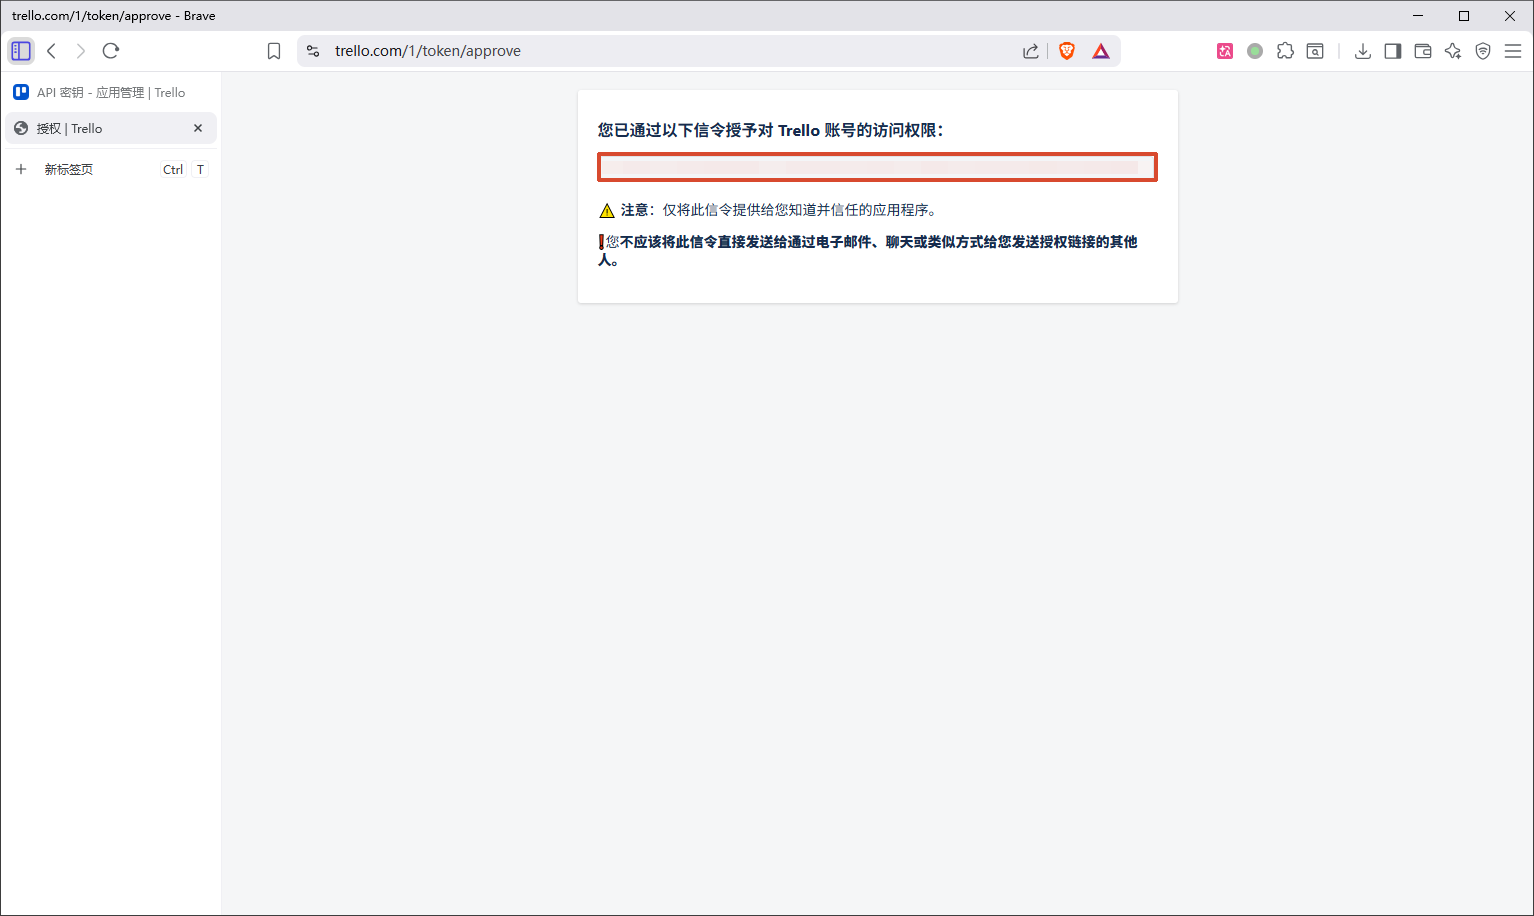Click the globe favicon on the 授权 tab
The image size is (1534, 916).
(21, 128)
